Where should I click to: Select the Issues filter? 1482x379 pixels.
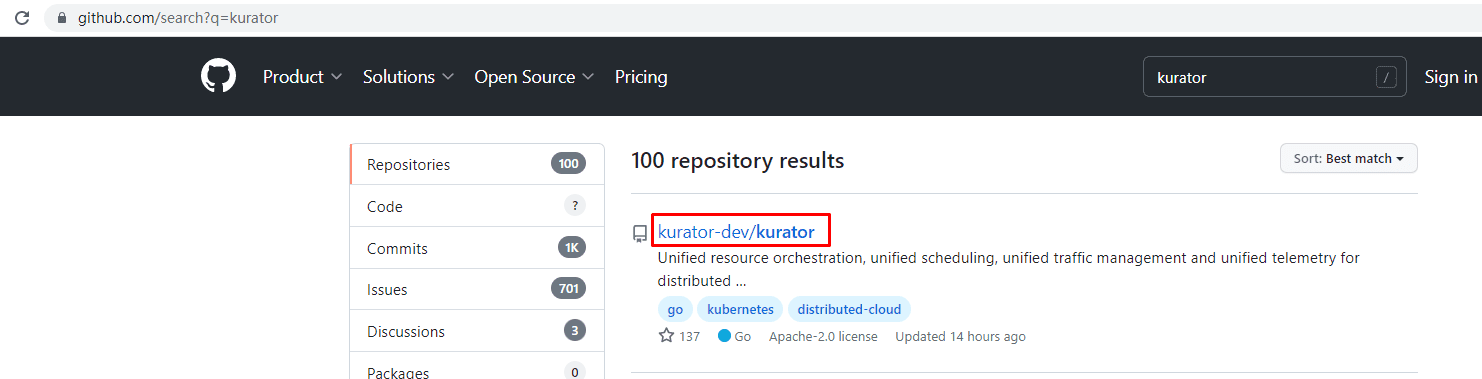477,289
